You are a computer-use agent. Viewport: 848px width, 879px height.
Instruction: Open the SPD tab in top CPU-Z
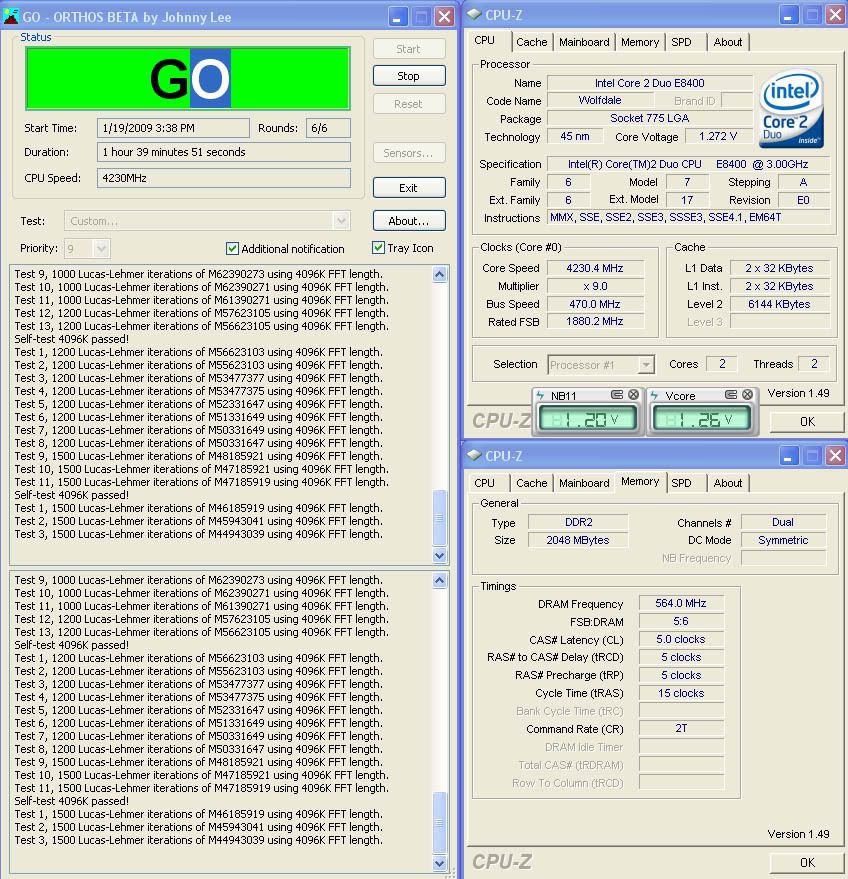coord(681,42)
